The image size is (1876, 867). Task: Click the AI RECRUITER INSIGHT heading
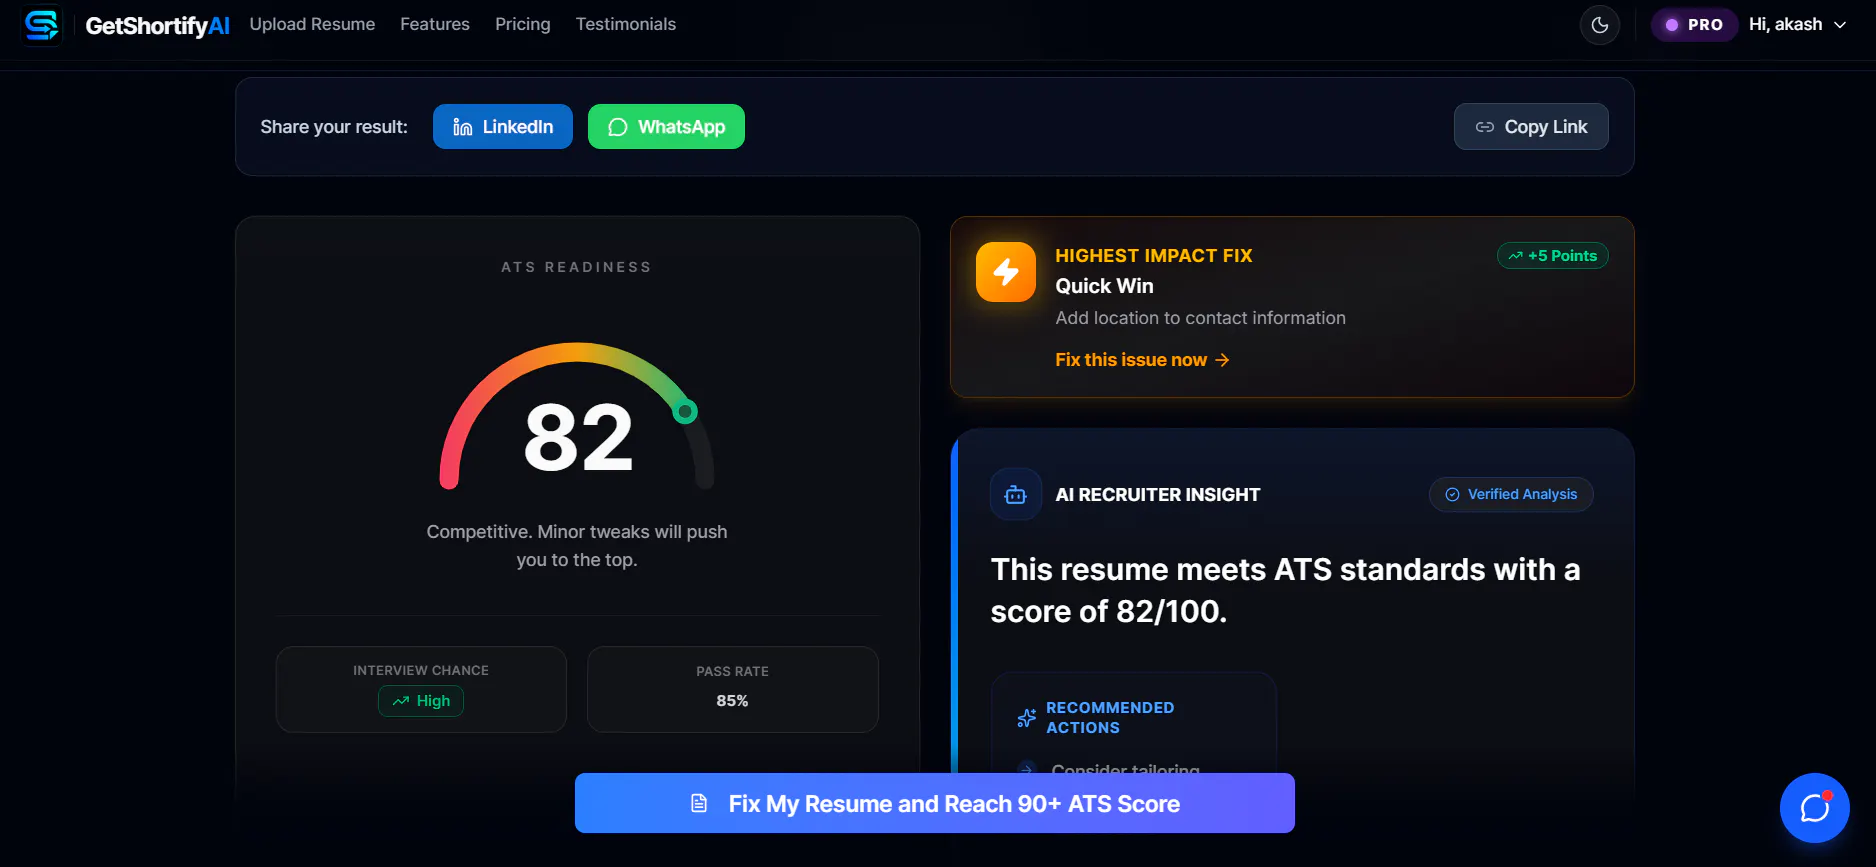tap(1158, 495)
